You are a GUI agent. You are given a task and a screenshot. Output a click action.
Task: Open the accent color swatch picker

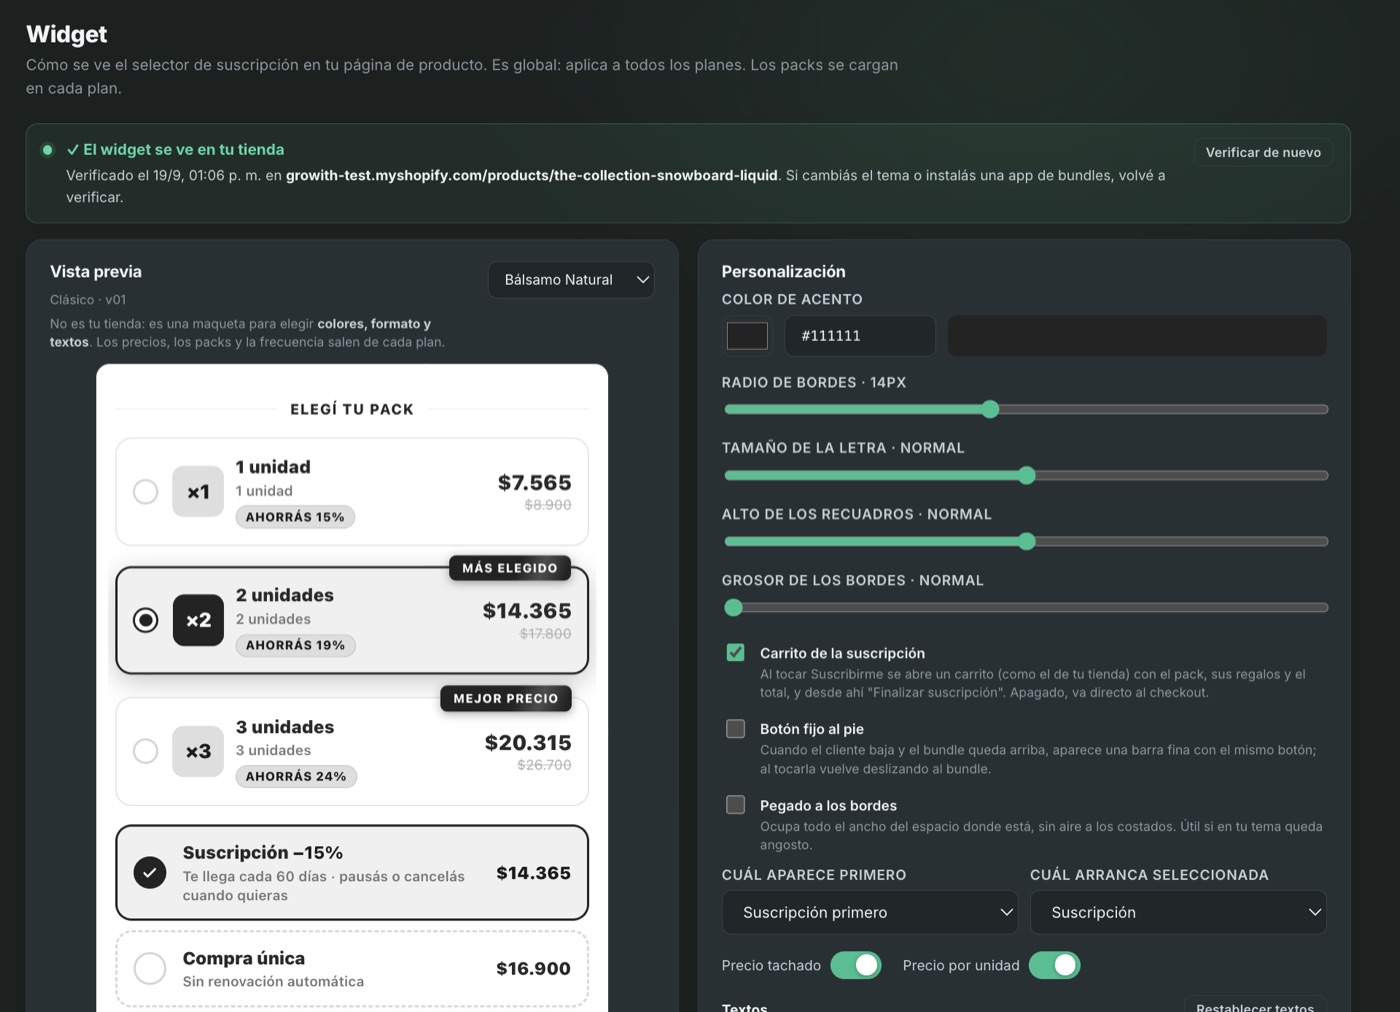(747, 336)
